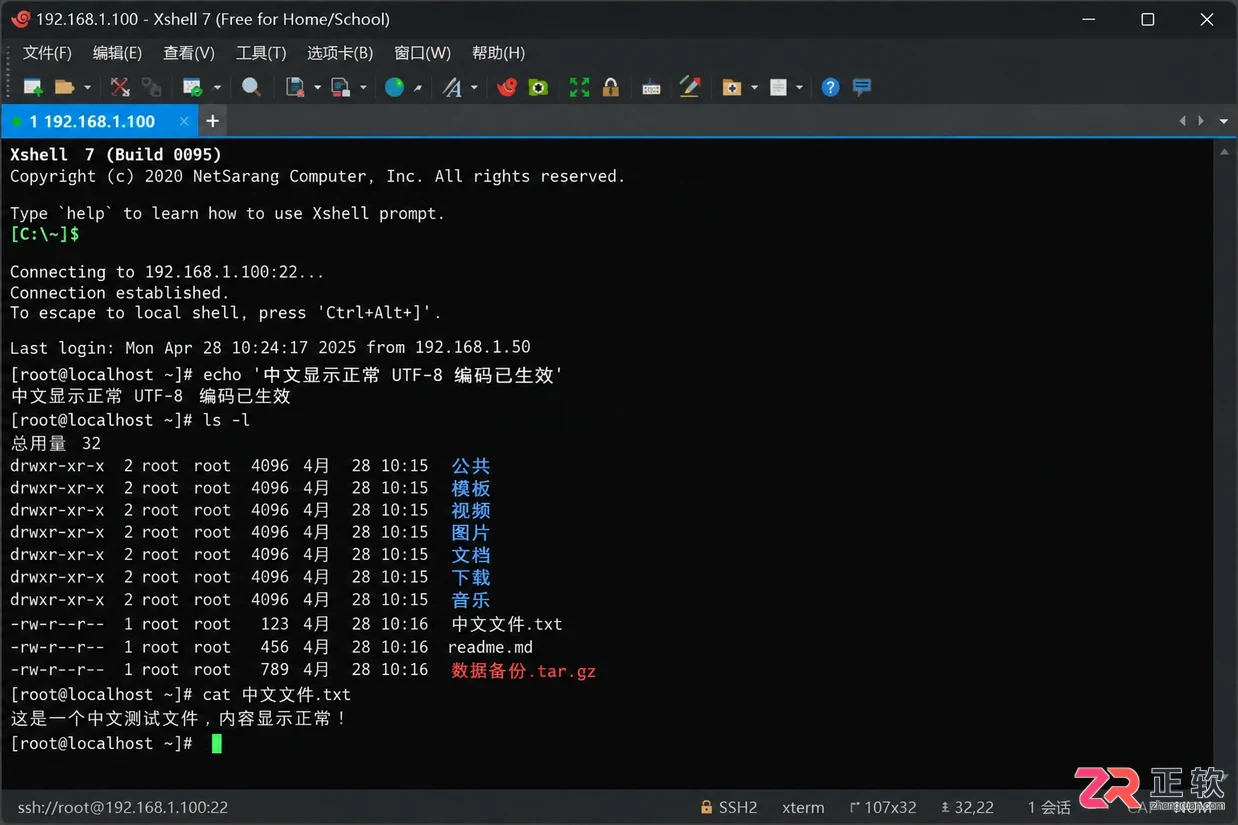Open the 工具(T) menu
The width and height of the screenshot is (1238, 825).
(261, 53)
